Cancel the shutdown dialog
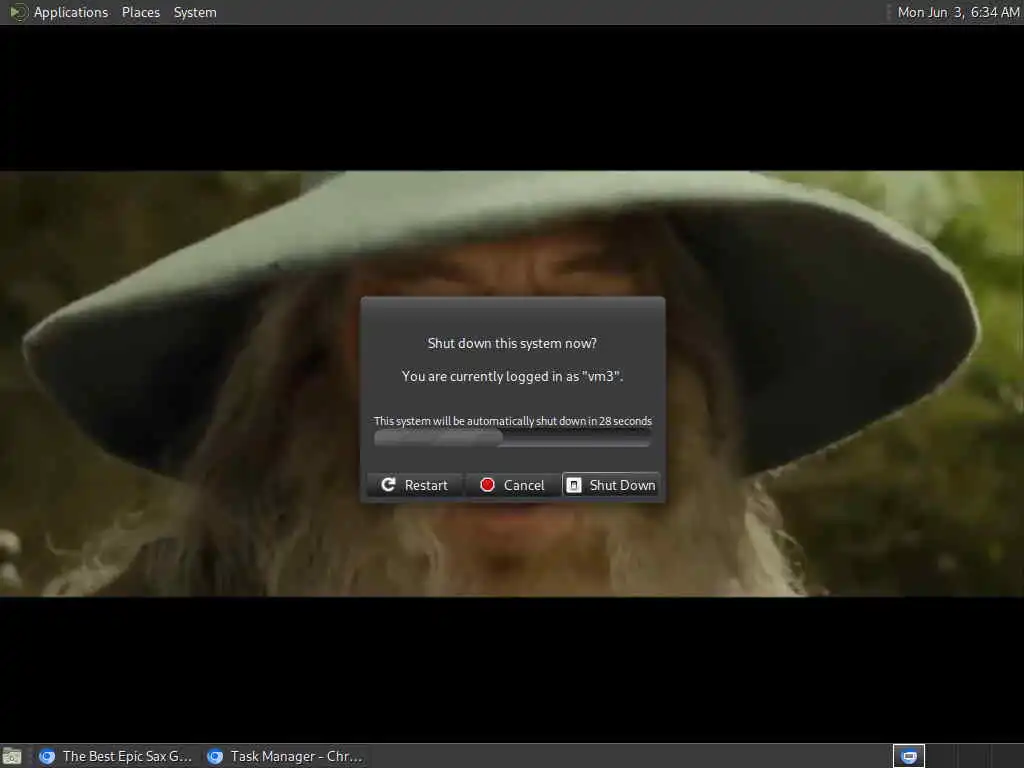The width and height of the screenshot is (1024, 768). [x=512, y=485]
